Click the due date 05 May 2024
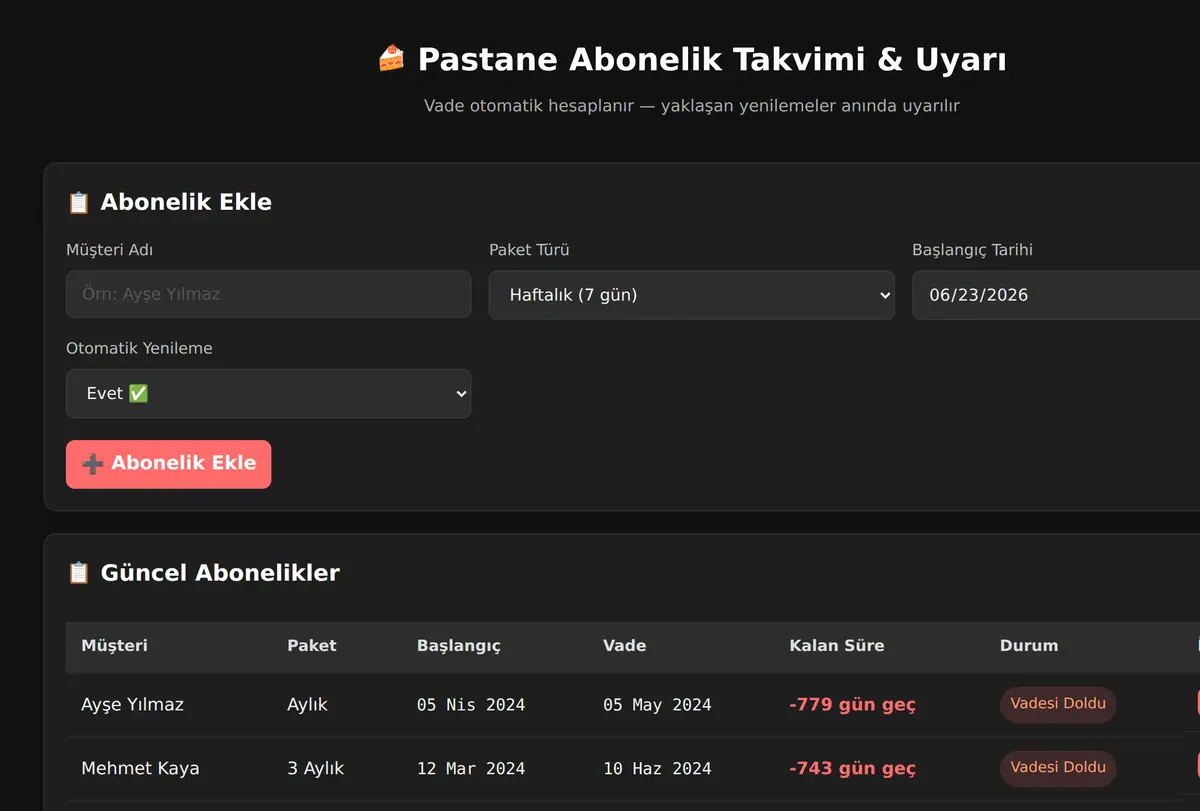This screenshot has width=1200, height=811. point(657,705)
